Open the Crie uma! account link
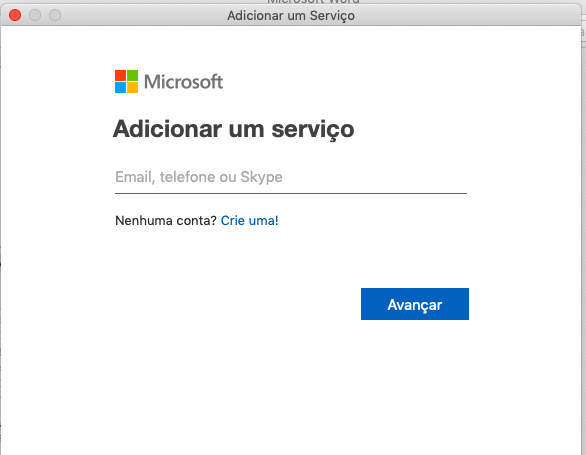The height and width of the screenshot is (455, 586). coord(250,221)
